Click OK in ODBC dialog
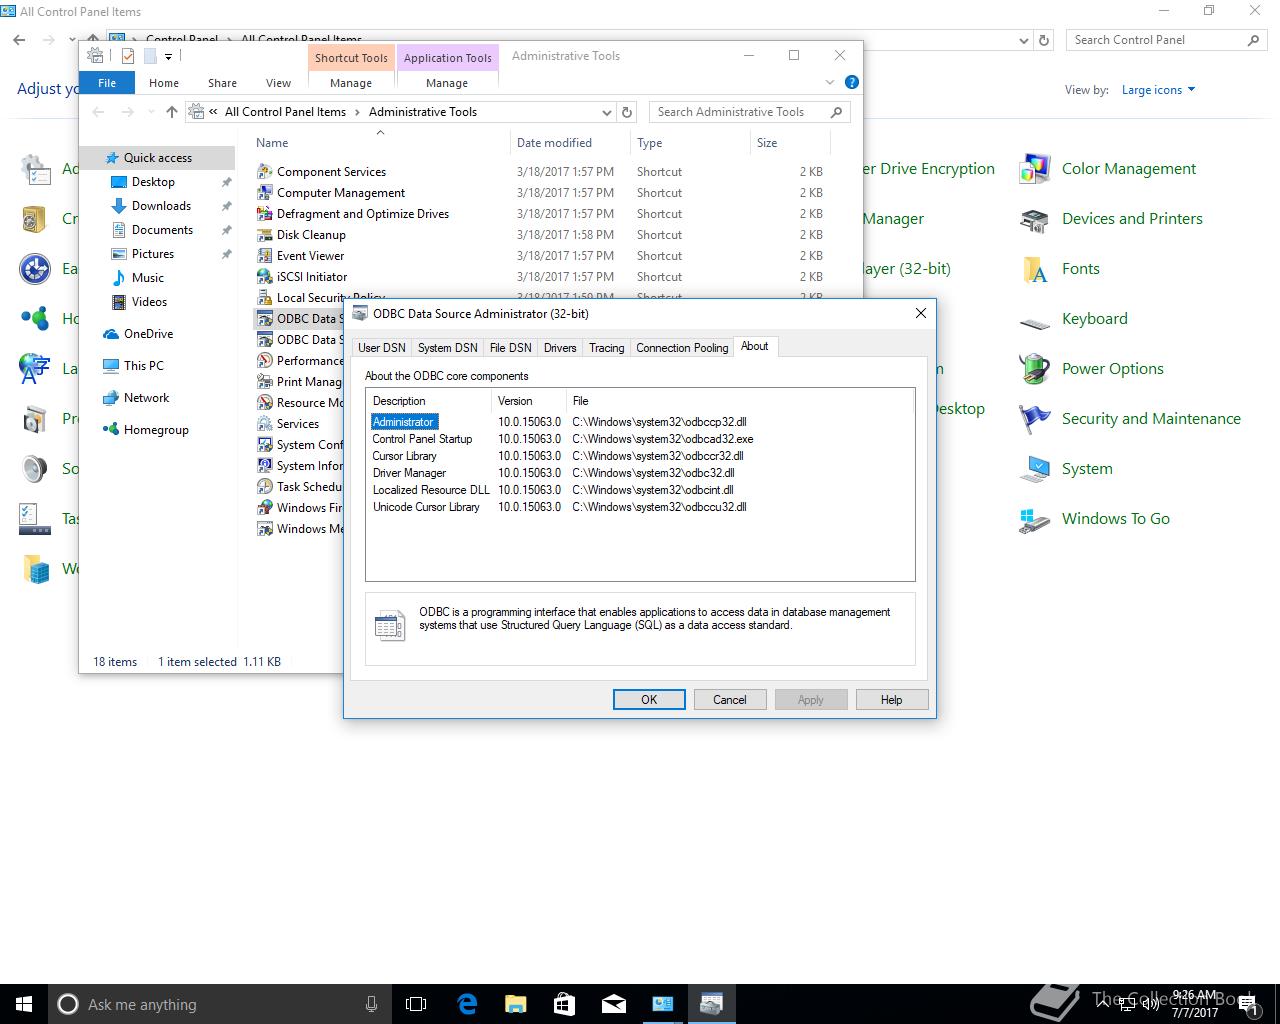The image size is (1280, 1024). (649, 700)
